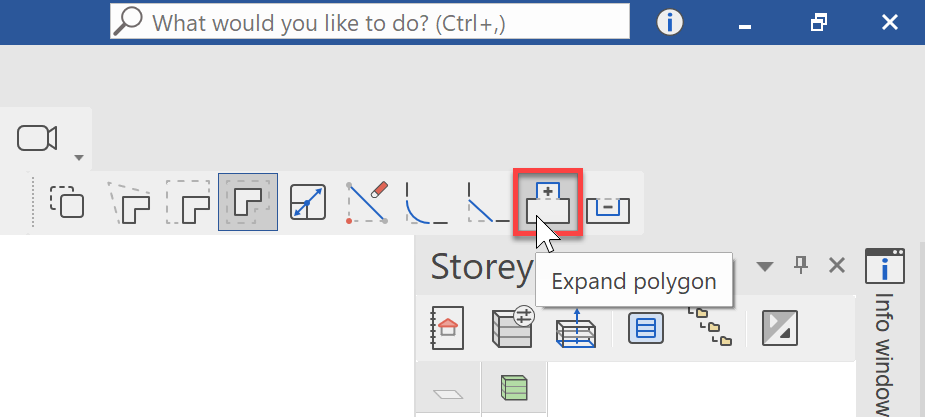This screenshot has width=925, height=417.
Task: Click the info help button in title bar
Action: point(669,23)
